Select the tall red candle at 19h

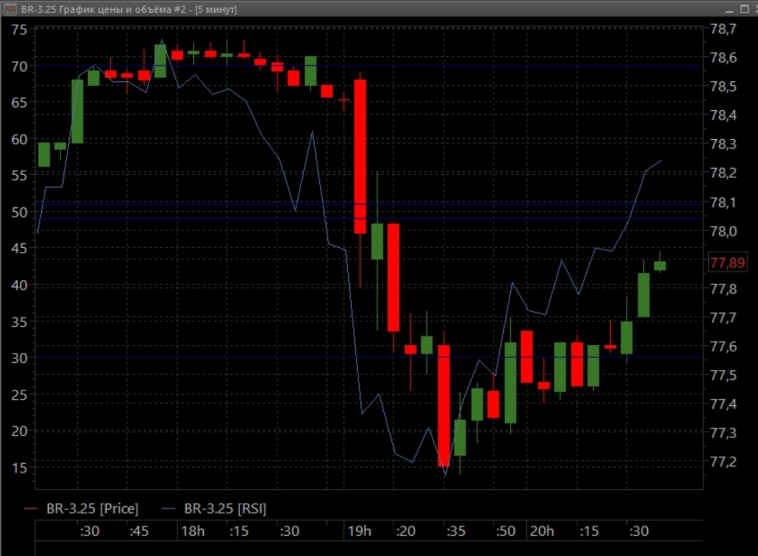point(360,156)
